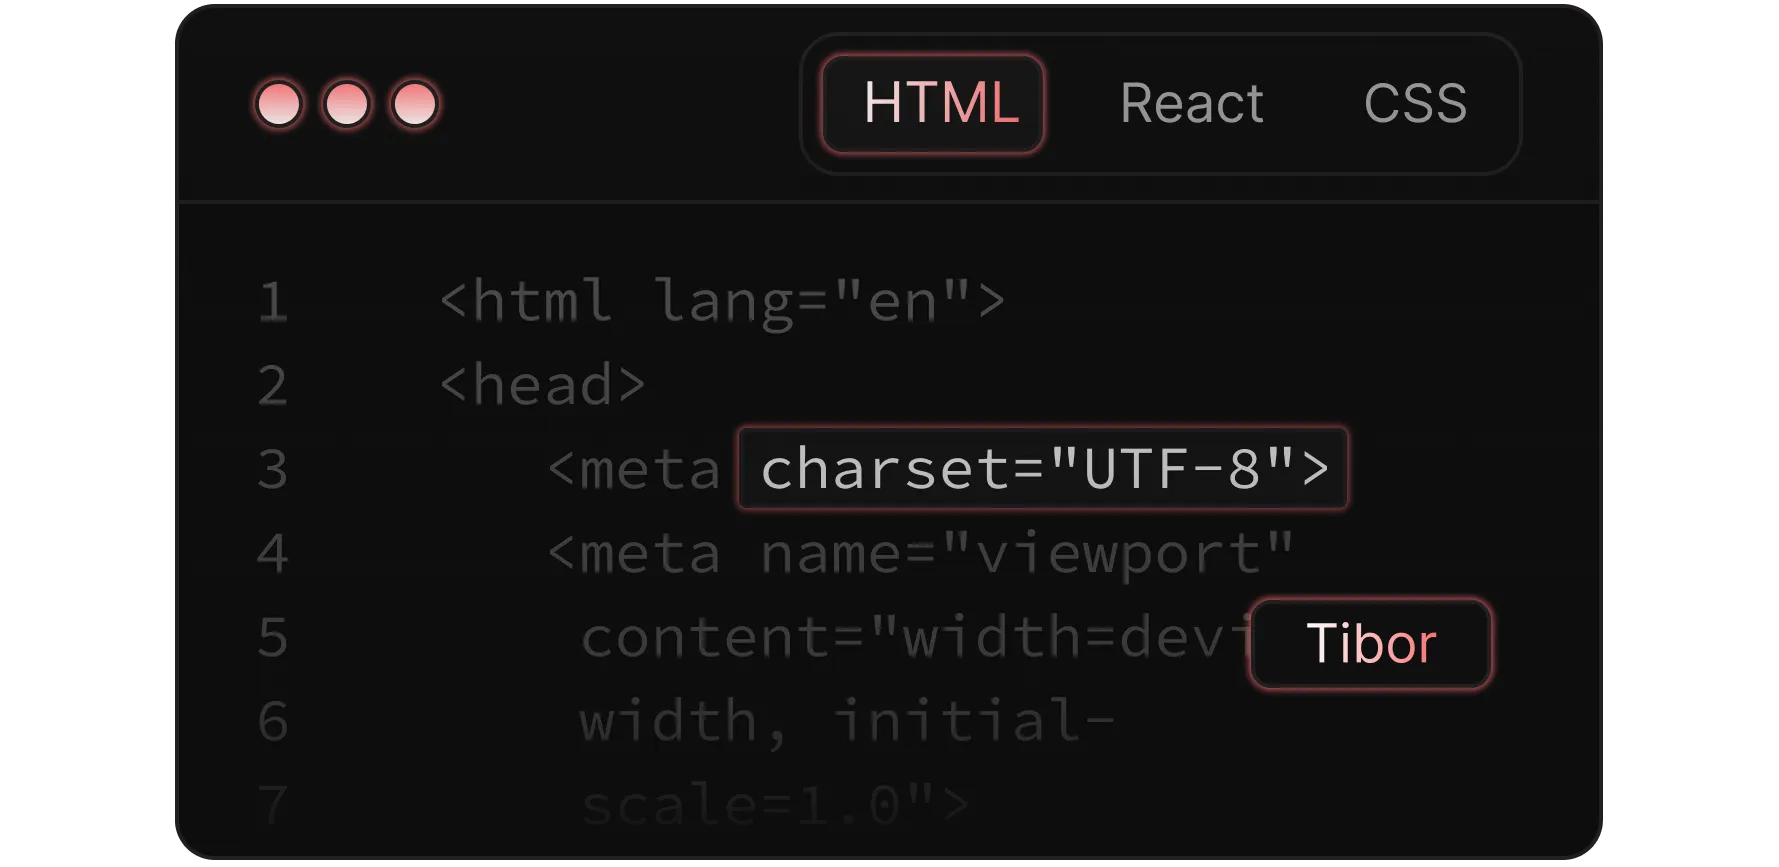Select line number 5 in gutter
1779x867 pixels.
pyautogui.click(x=273, y=638)
